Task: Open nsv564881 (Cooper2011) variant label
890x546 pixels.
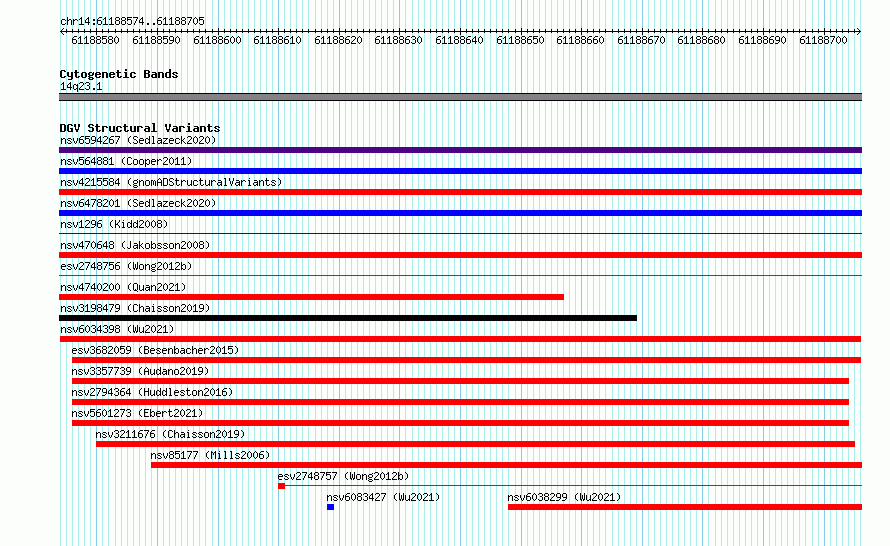Action: tap(126, 161)
